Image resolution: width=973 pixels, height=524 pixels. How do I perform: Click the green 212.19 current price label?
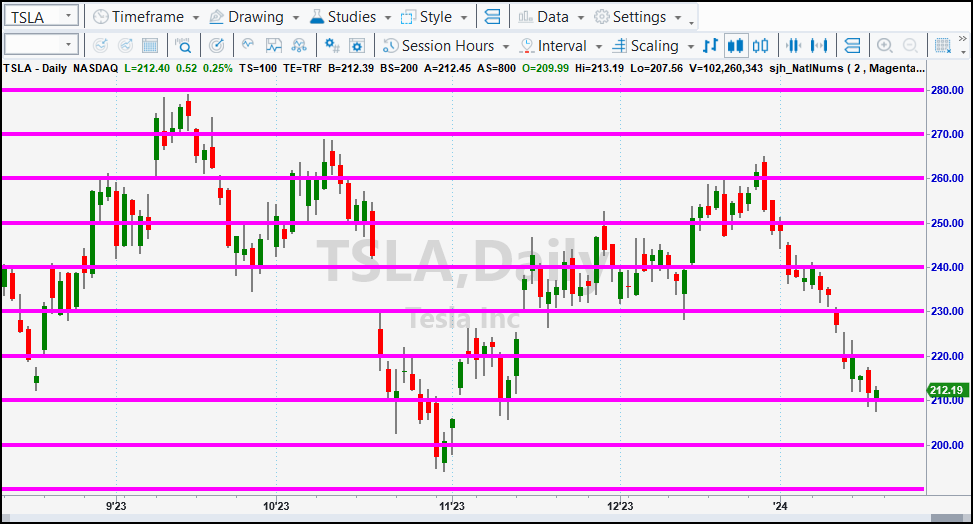click(947, 390)
